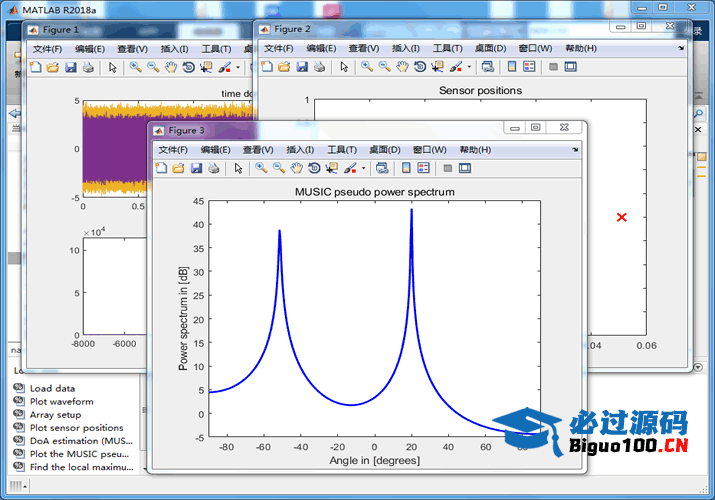Image resolution: width=715 pixels, height=500 pixels.
Task: Click DoA estimation (MUS... section entry
Action: point(81,441)
